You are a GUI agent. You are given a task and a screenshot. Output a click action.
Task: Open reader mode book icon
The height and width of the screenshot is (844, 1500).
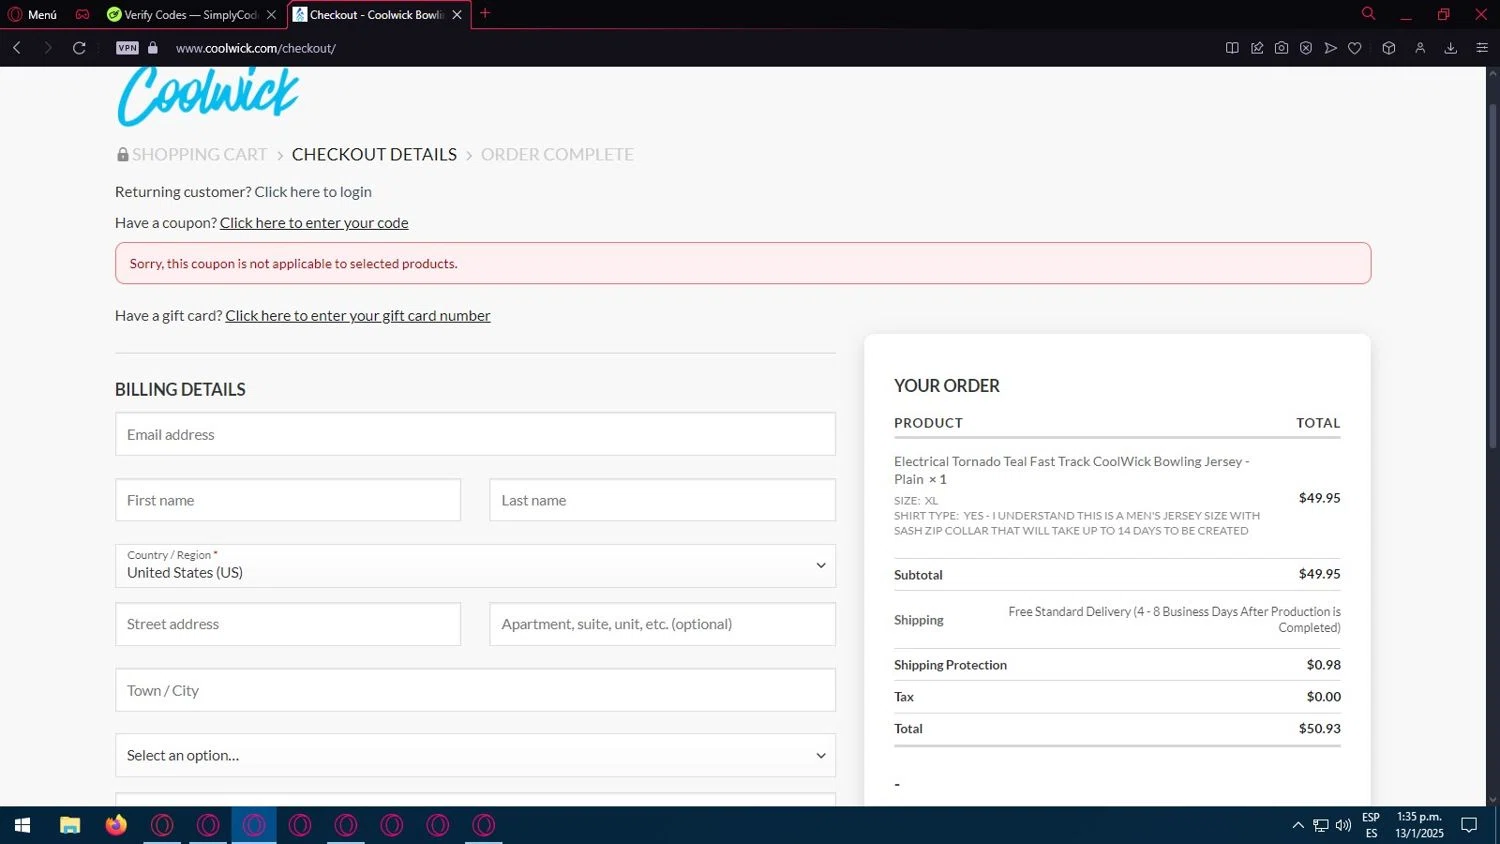(1232, 48)
